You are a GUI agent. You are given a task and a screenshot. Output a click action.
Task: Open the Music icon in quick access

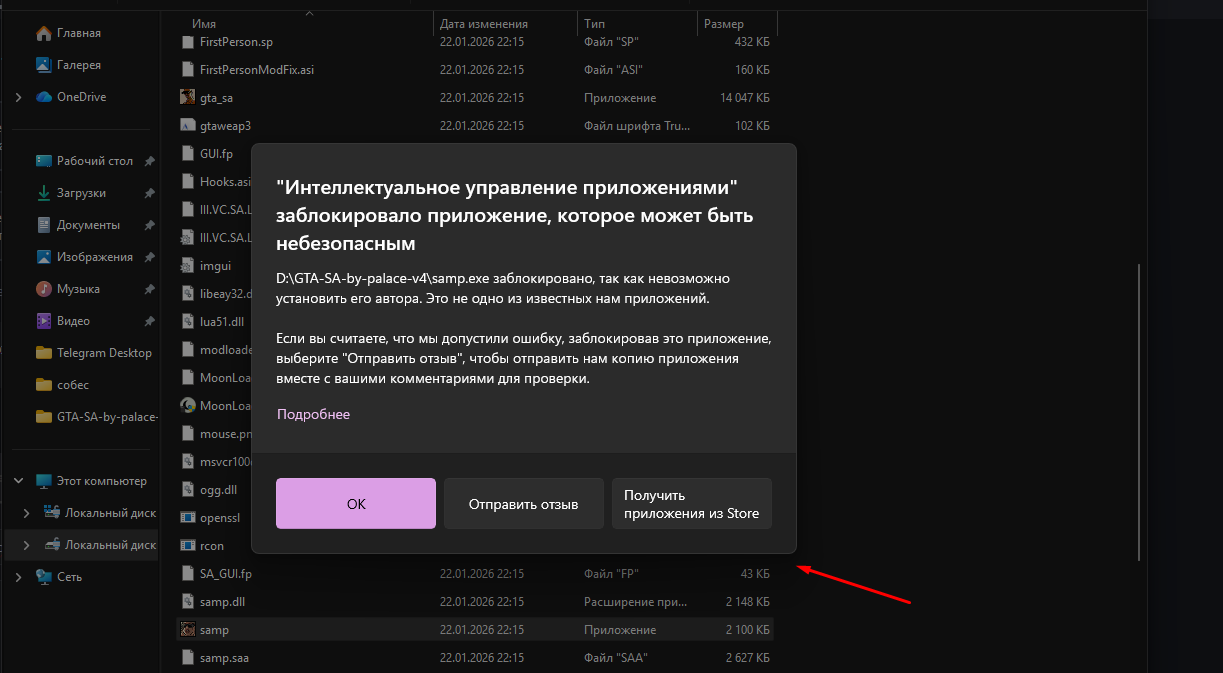pyautogui.click(x=44, y=289)
